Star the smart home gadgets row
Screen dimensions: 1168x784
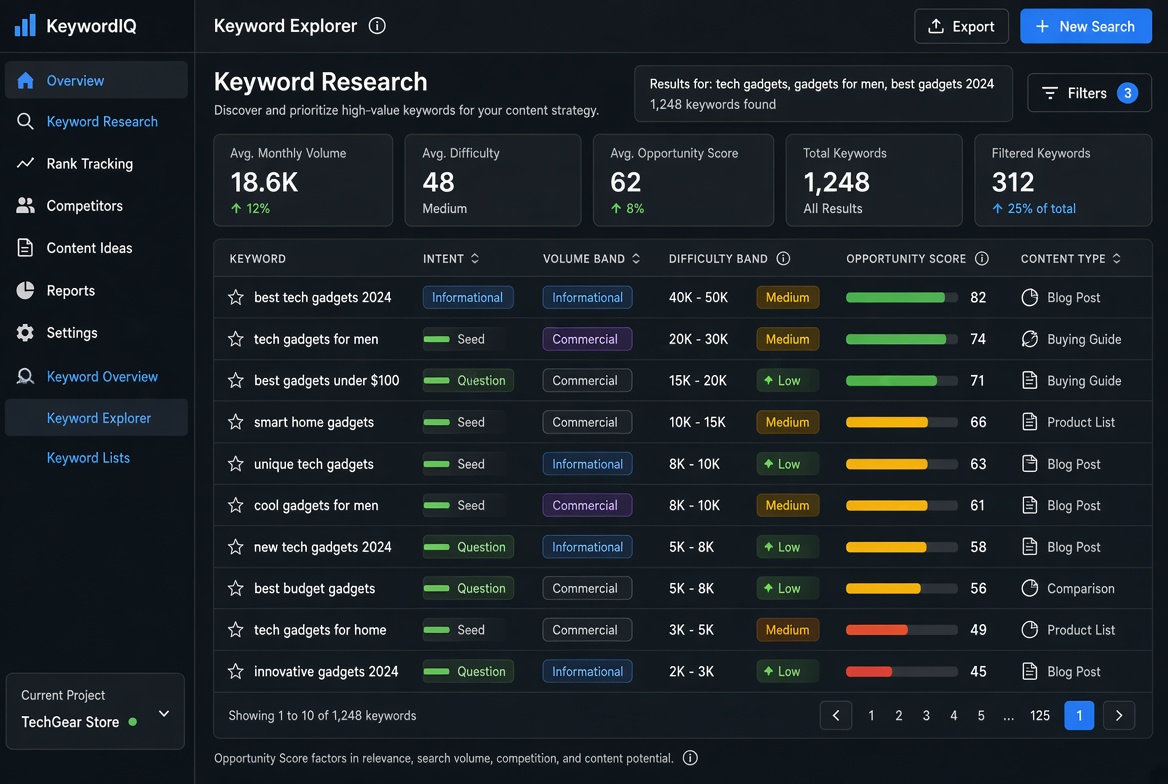(x=235, y=423)
